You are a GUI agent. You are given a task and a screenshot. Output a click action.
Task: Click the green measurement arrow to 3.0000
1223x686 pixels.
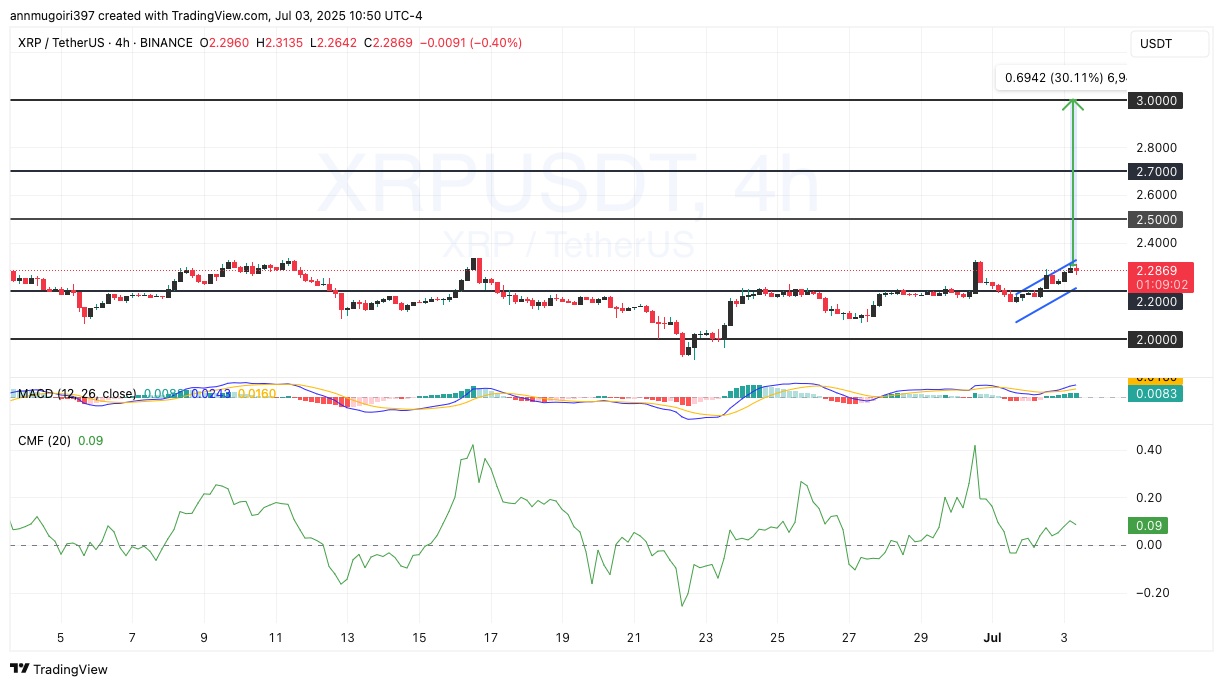(1073, 180)
